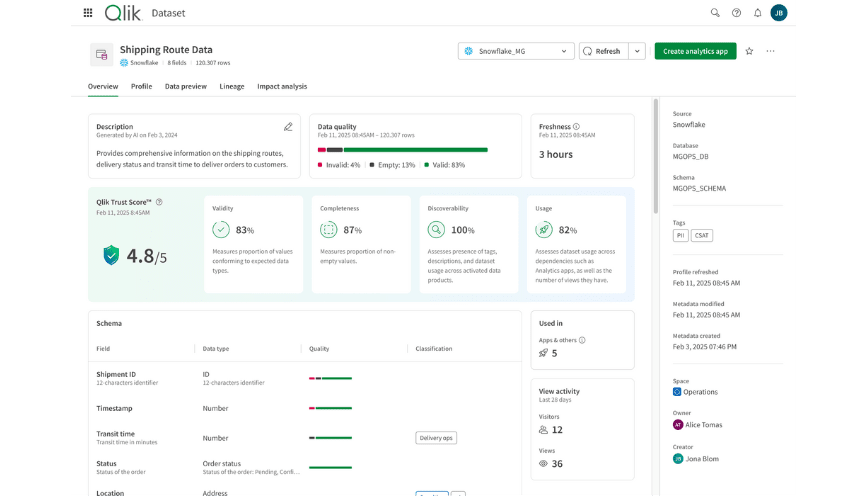The height and width of the screenshot is (496, 846).
Task: Click the Usage rocket icon
Action: point(544,230)
